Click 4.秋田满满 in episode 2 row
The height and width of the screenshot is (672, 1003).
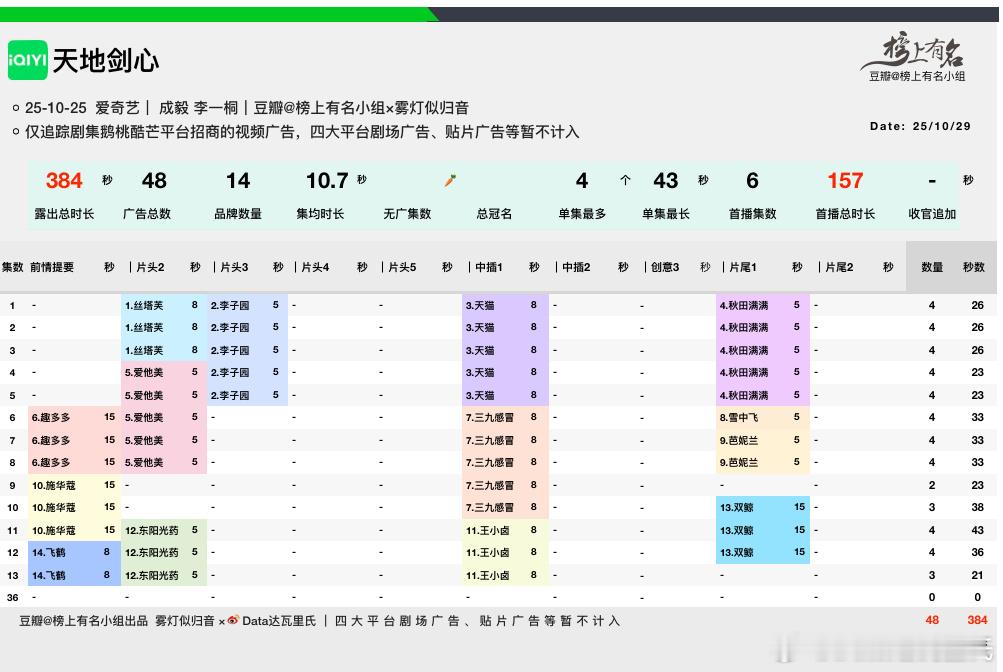click(x=744, y=327)
